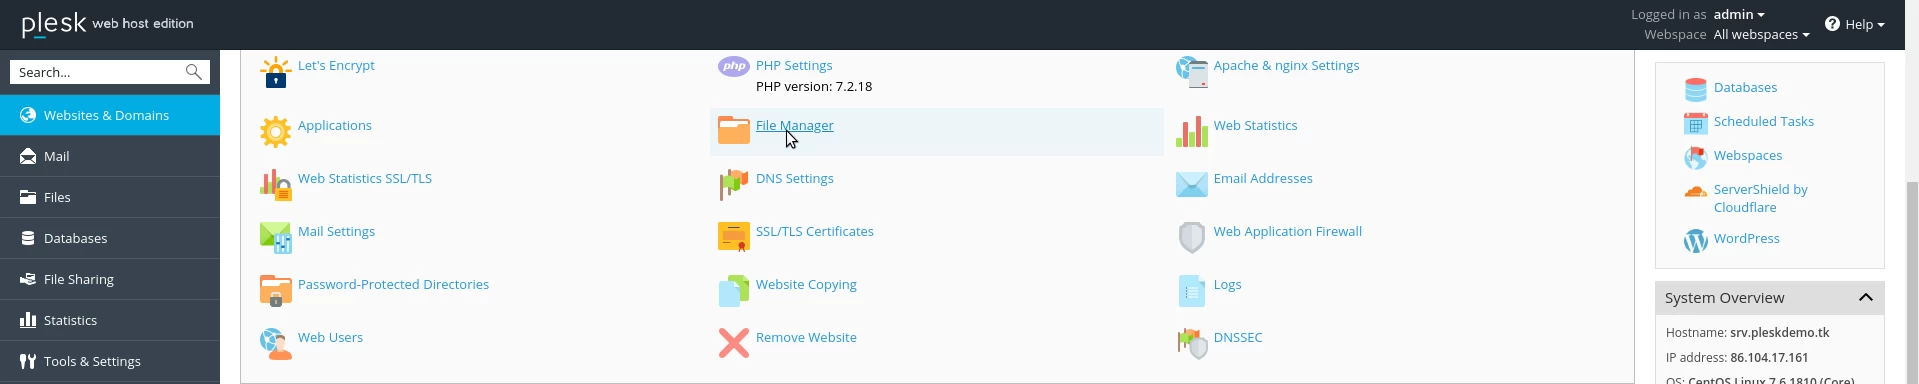Collapse the System Overview panel
The height and width of the screenshot is (384, 1919).
tap(1865, 298)
